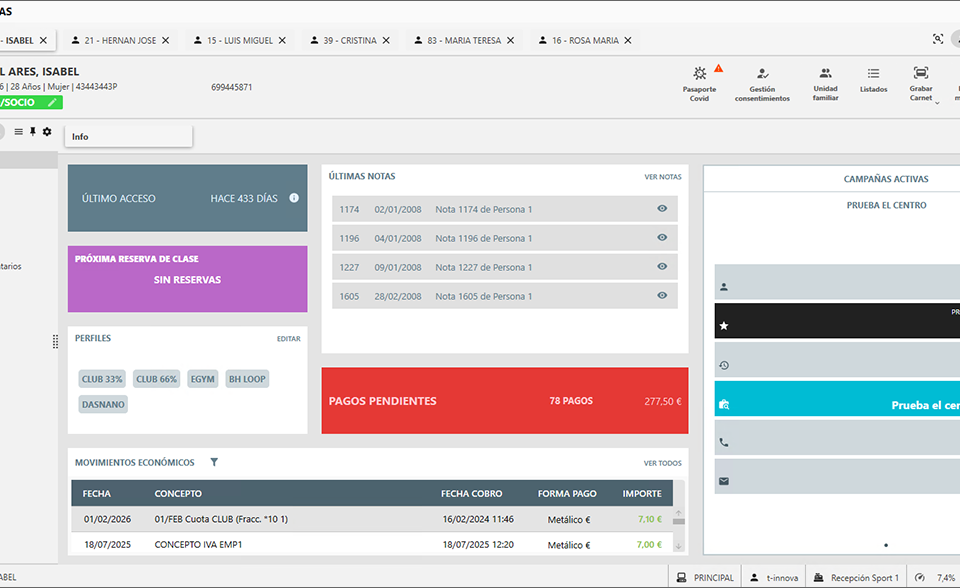View note 1605 using its eye icon
This screenshot has height=588, width=960.
coord(662,296)
